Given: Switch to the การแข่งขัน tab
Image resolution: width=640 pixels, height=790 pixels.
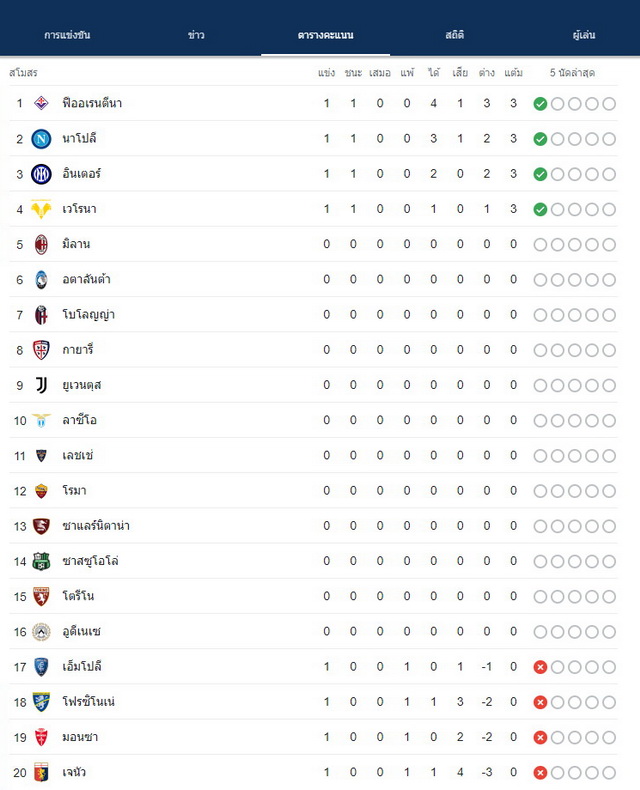Looking at the screenshot, I should pyautogui.click(x=67, y=35).
